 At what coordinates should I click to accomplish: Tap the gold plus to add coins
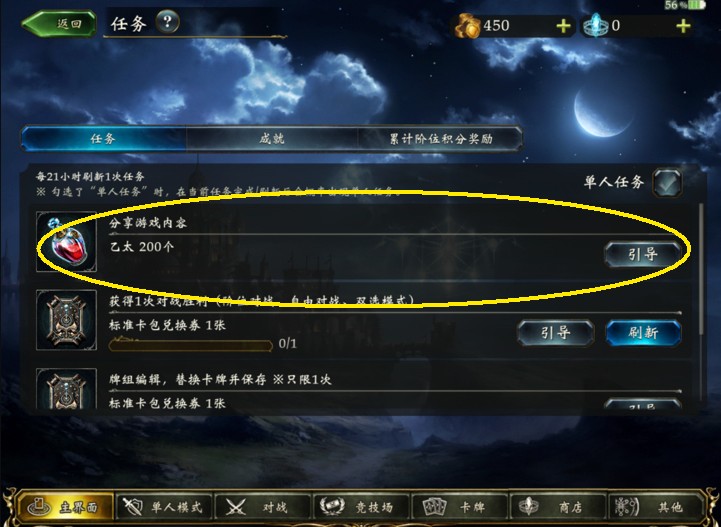(563, 26)
